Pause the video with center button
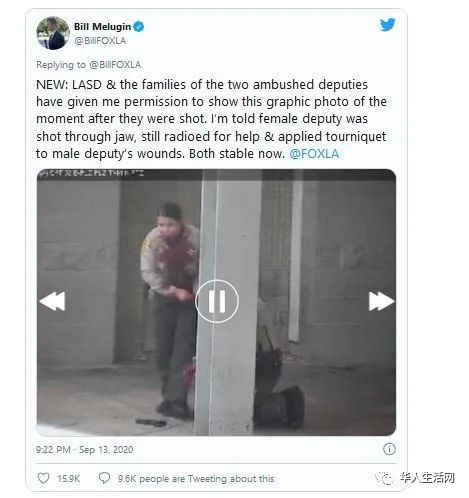The height and width of the screenshot is (498, 469). pos(217,301)
